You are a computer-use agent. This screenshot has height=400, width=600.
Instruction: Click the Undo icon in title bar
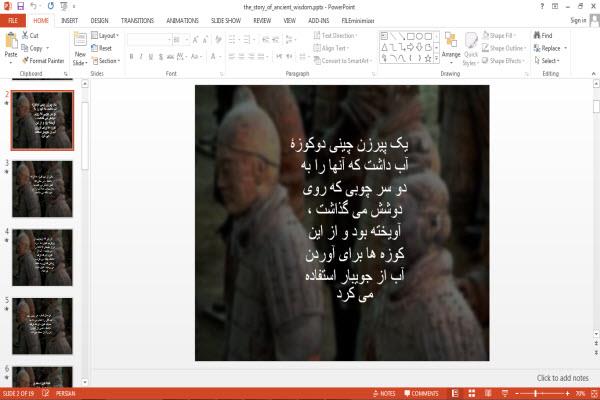click(x=33, y=6)
